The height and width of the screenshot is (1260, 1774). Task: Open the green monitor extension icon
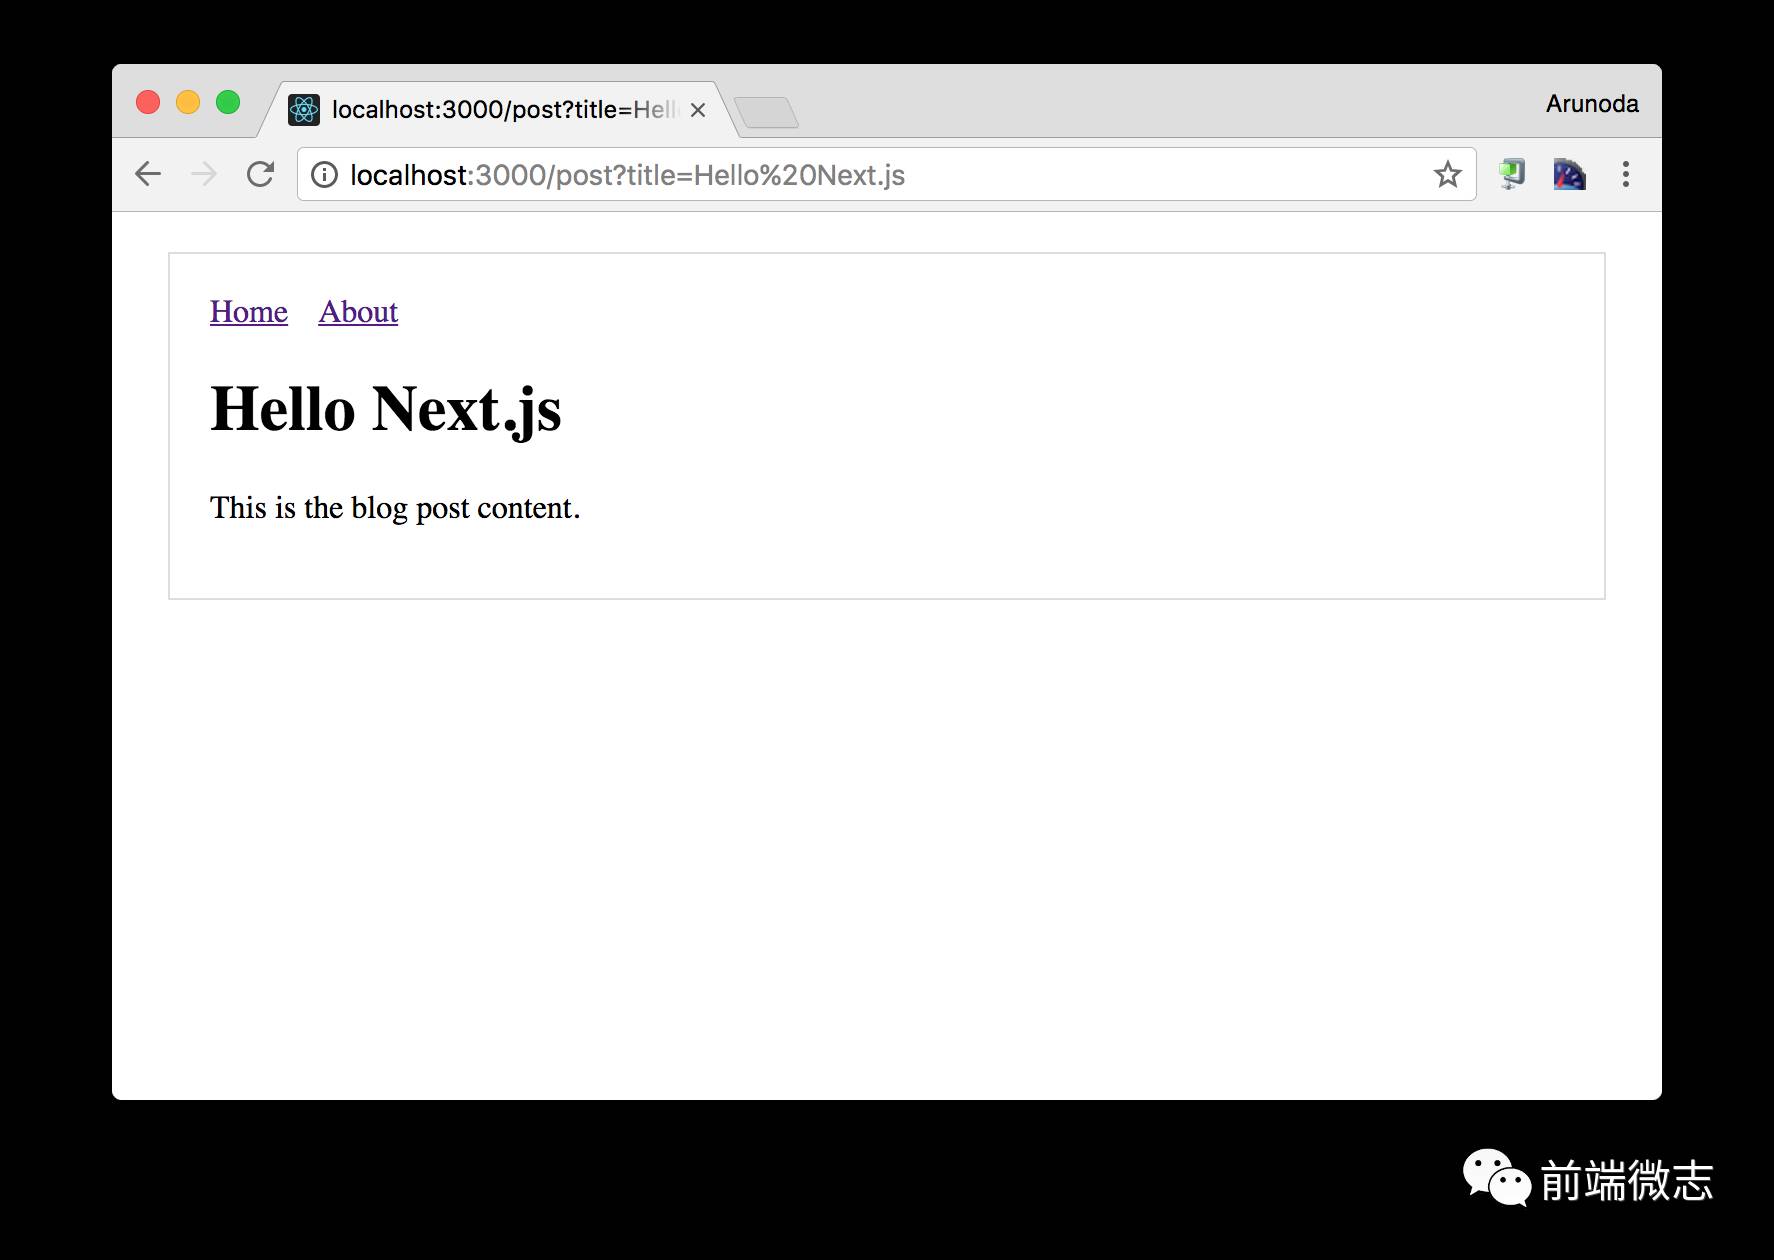1512,174
